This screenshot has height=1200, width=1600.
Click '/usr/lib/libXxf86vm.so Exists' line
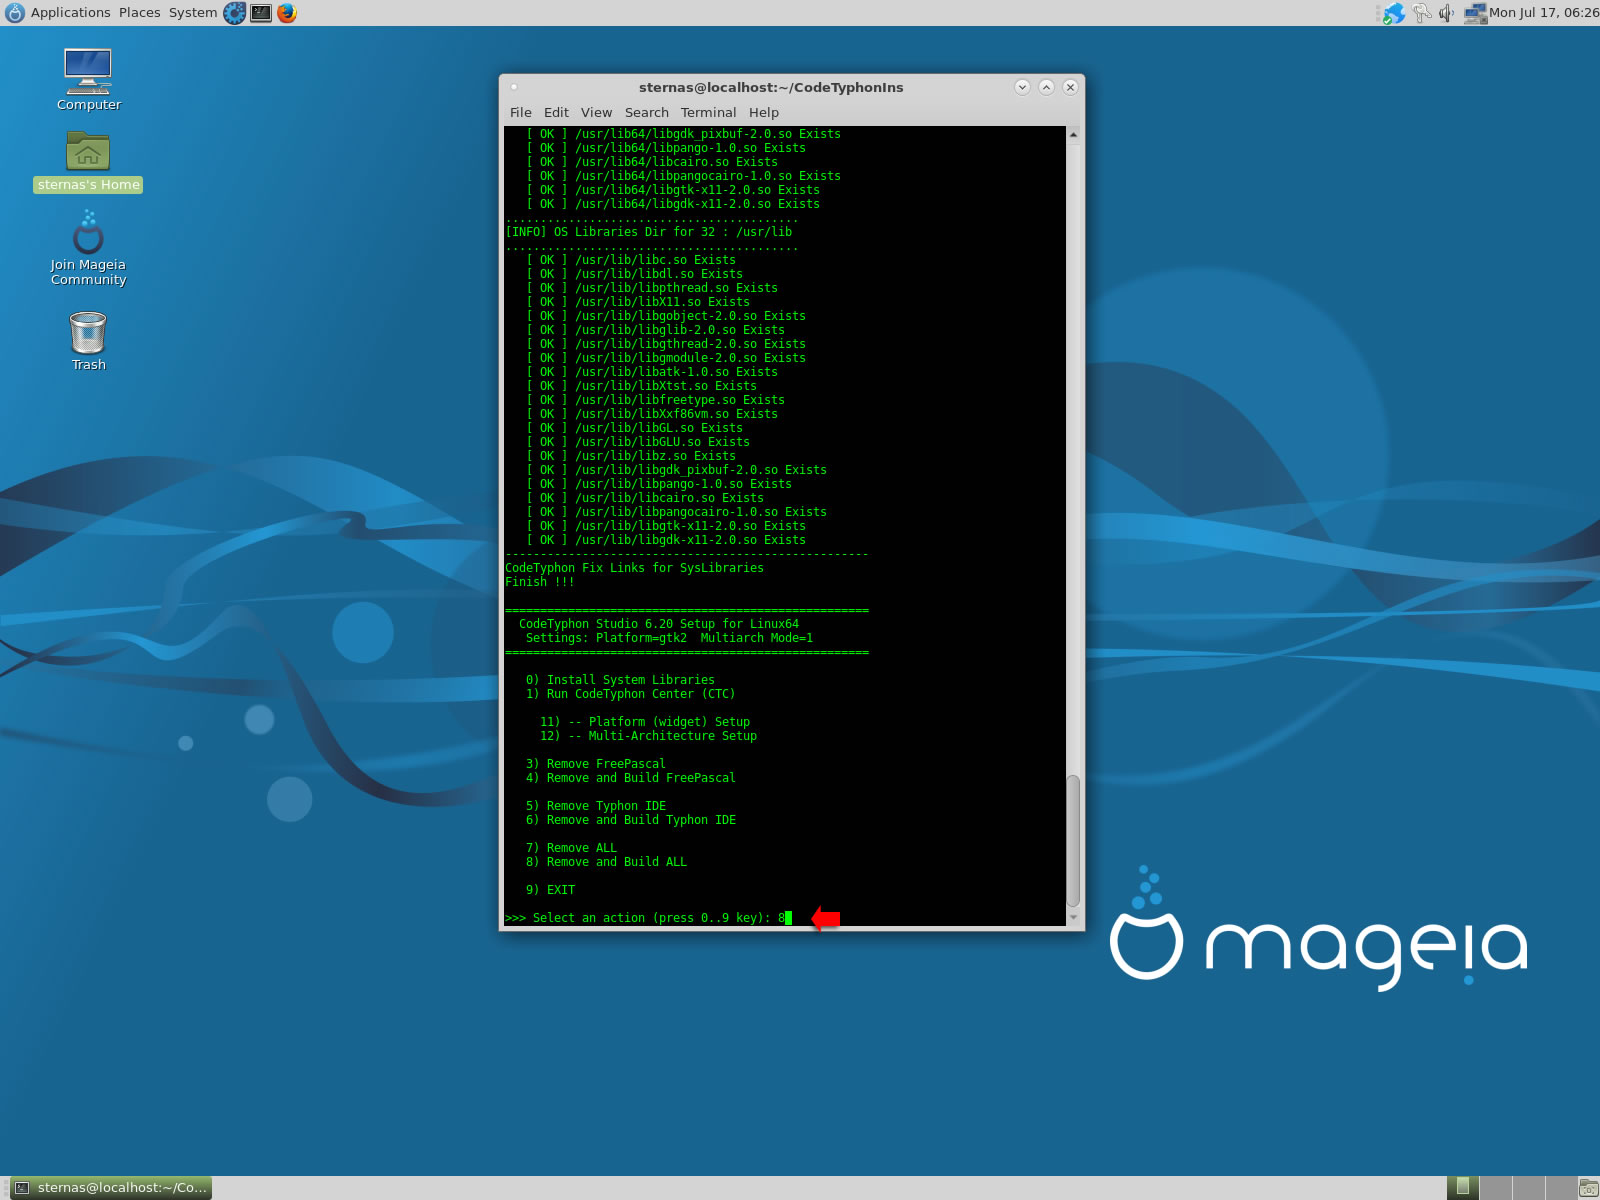coord(652,414)
